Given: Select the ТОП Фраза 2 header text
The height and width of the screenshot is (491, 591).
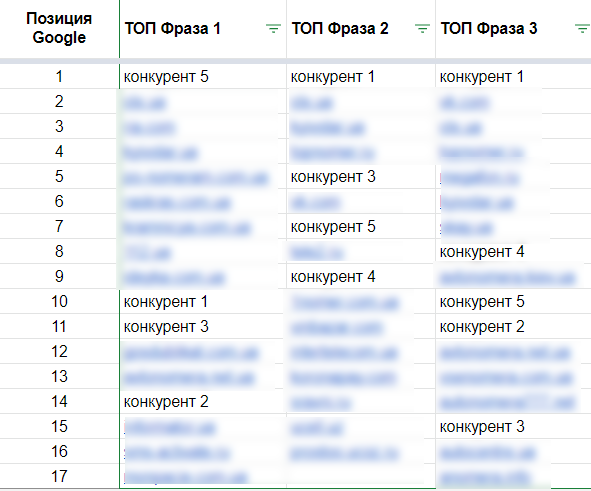Looking at the screenshot, I should click(340, 29).
